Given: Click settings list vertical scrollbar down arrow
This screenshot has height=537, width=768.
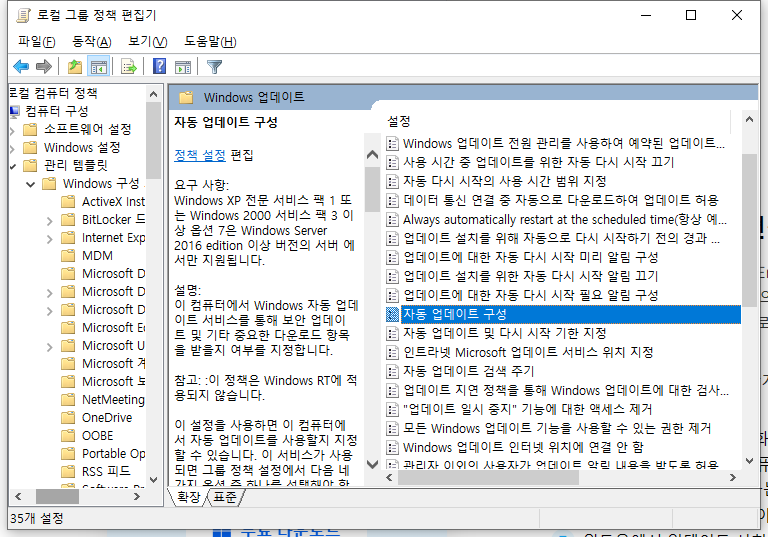Looking at the screenshot, I should pyautogui.click(x=749, y=461).
